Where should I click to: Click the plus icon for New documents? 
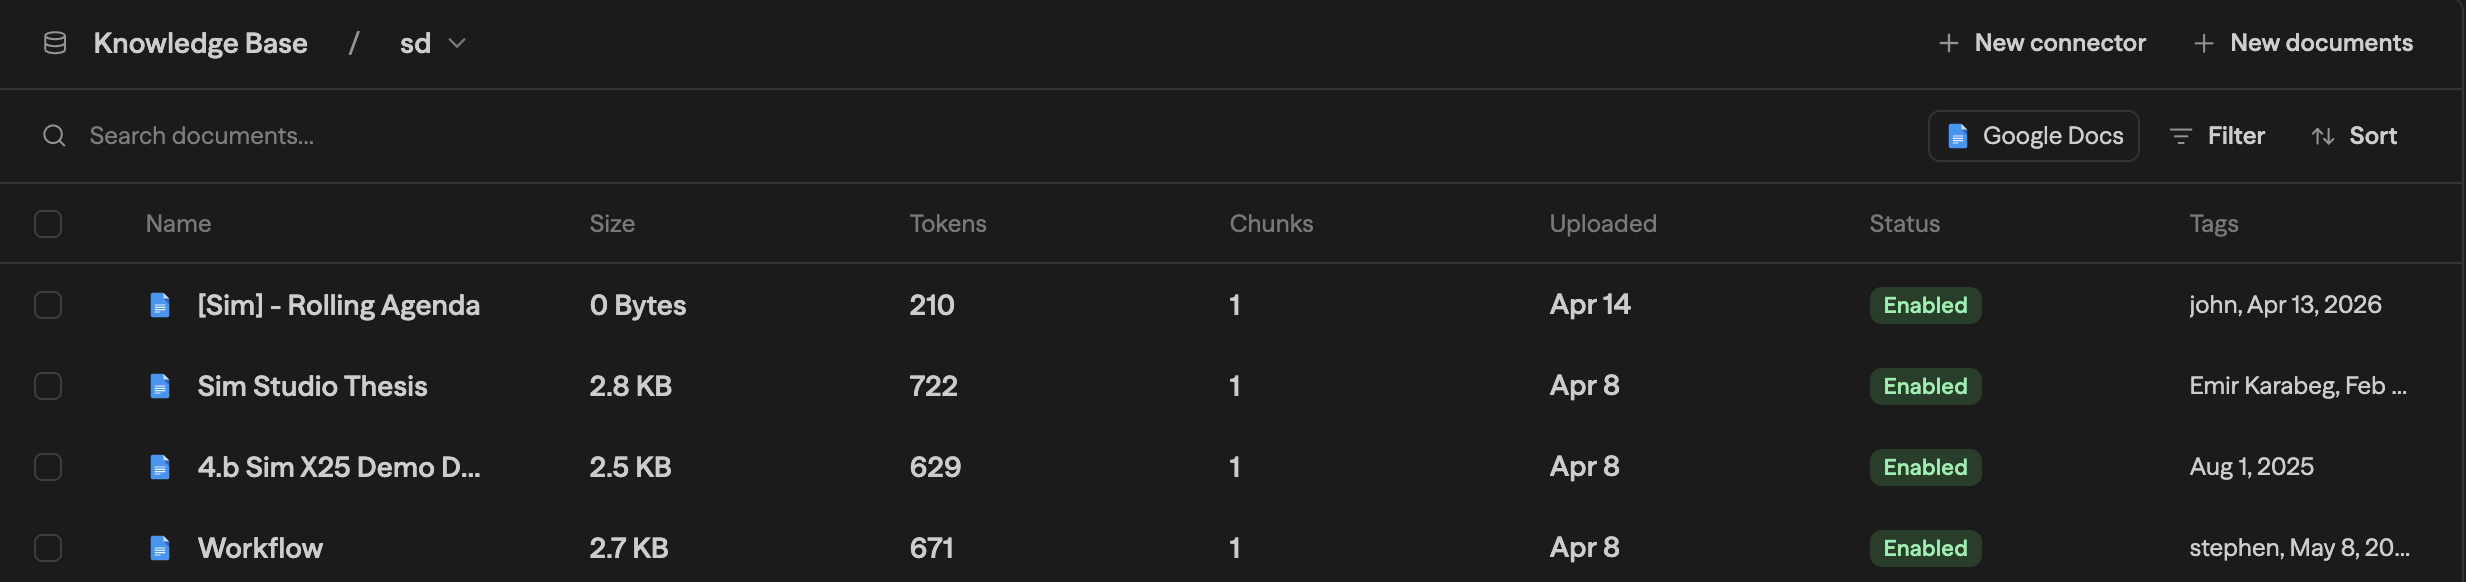point(2203,43)
